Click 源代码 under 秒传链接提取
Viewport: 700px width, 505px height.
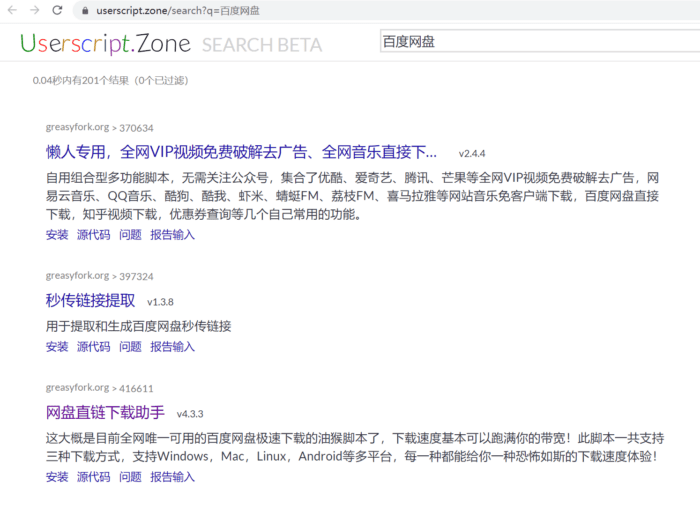(x=93, y=346)
